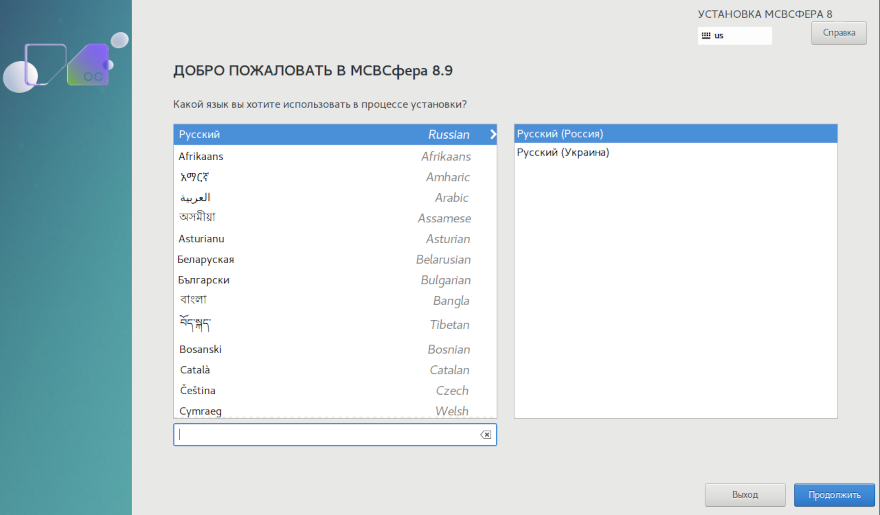Image resolution: width=880 pixels, height=515 pixels.
Task: Select Български (Bulgarian) language
Action: point(334,280)
